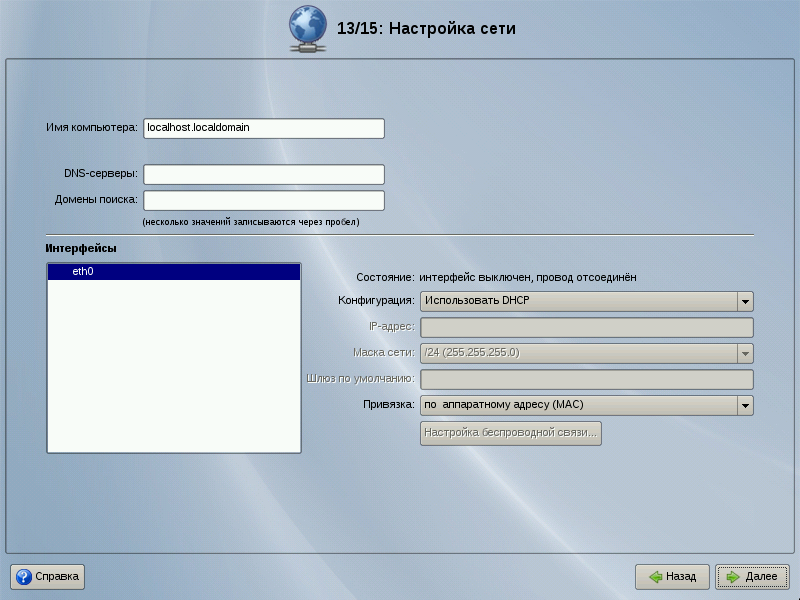This screenshot has width=800, height=600.
Task: Click the green right arrow icon beside Далее
Action: pos(733,577)
